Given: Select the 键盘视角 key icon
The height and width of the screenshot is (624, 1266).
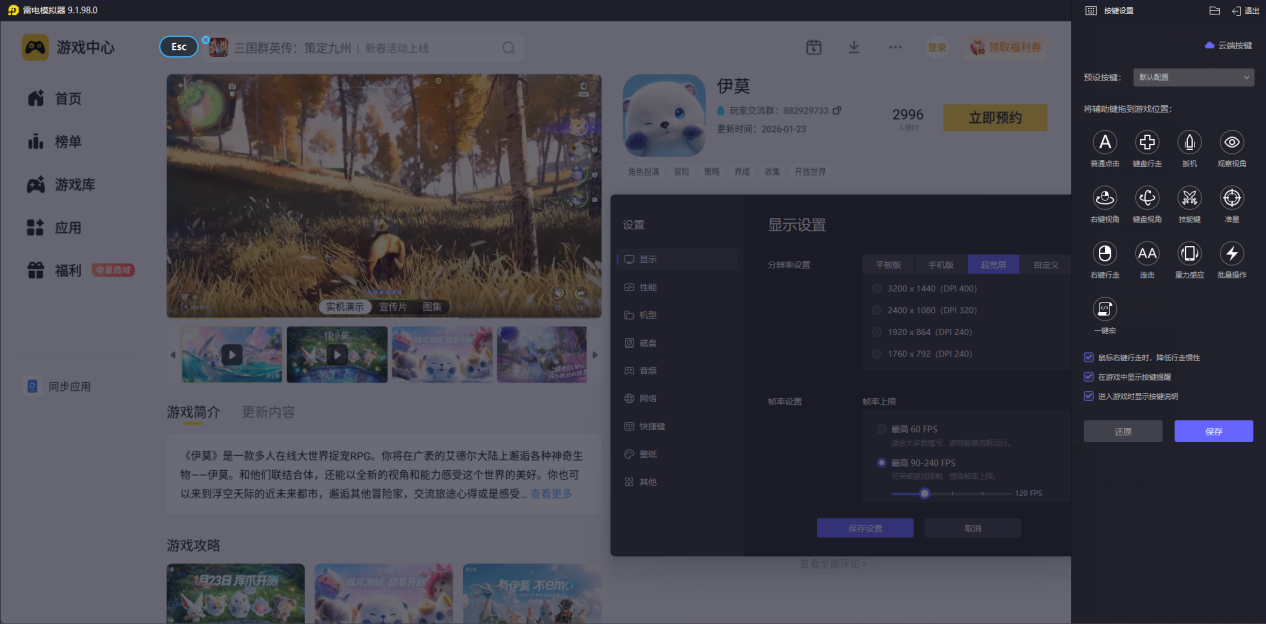Looking at the screenshot, I should click(1147, 197).
